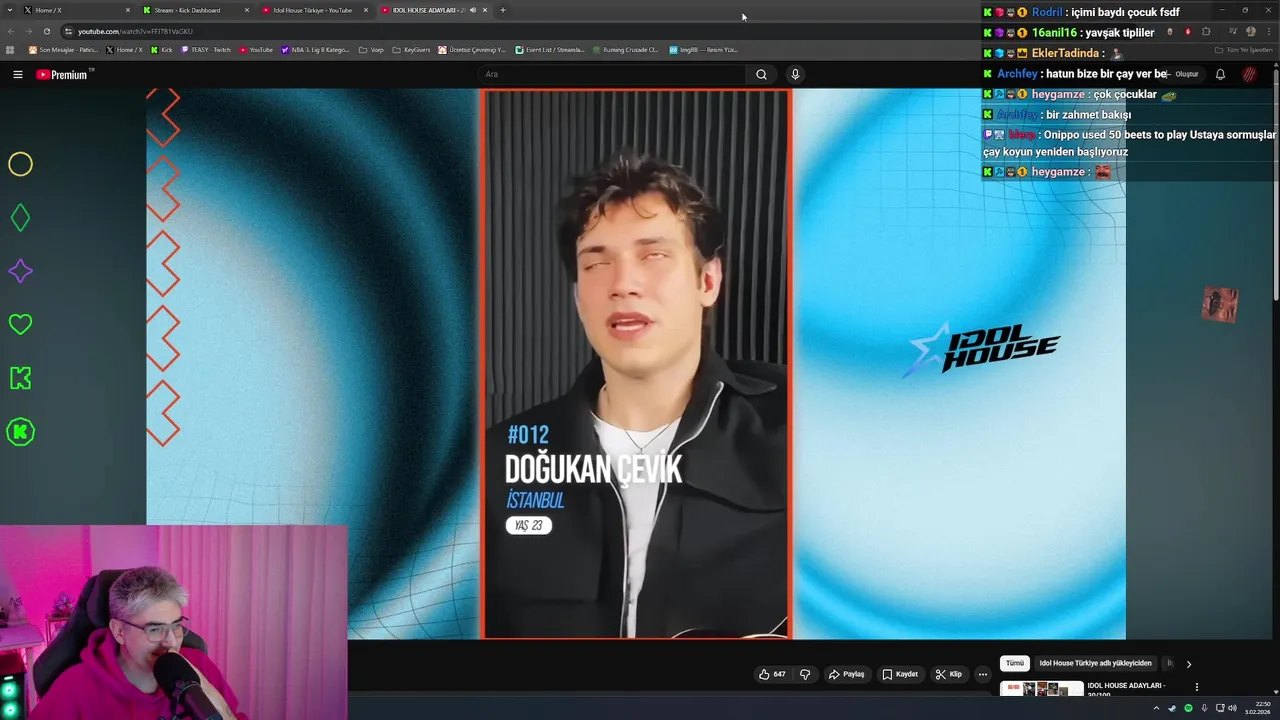Open Burning Crusade Classic bookmark
Screen dimensions: 1280x720
(x=625, y=49)
